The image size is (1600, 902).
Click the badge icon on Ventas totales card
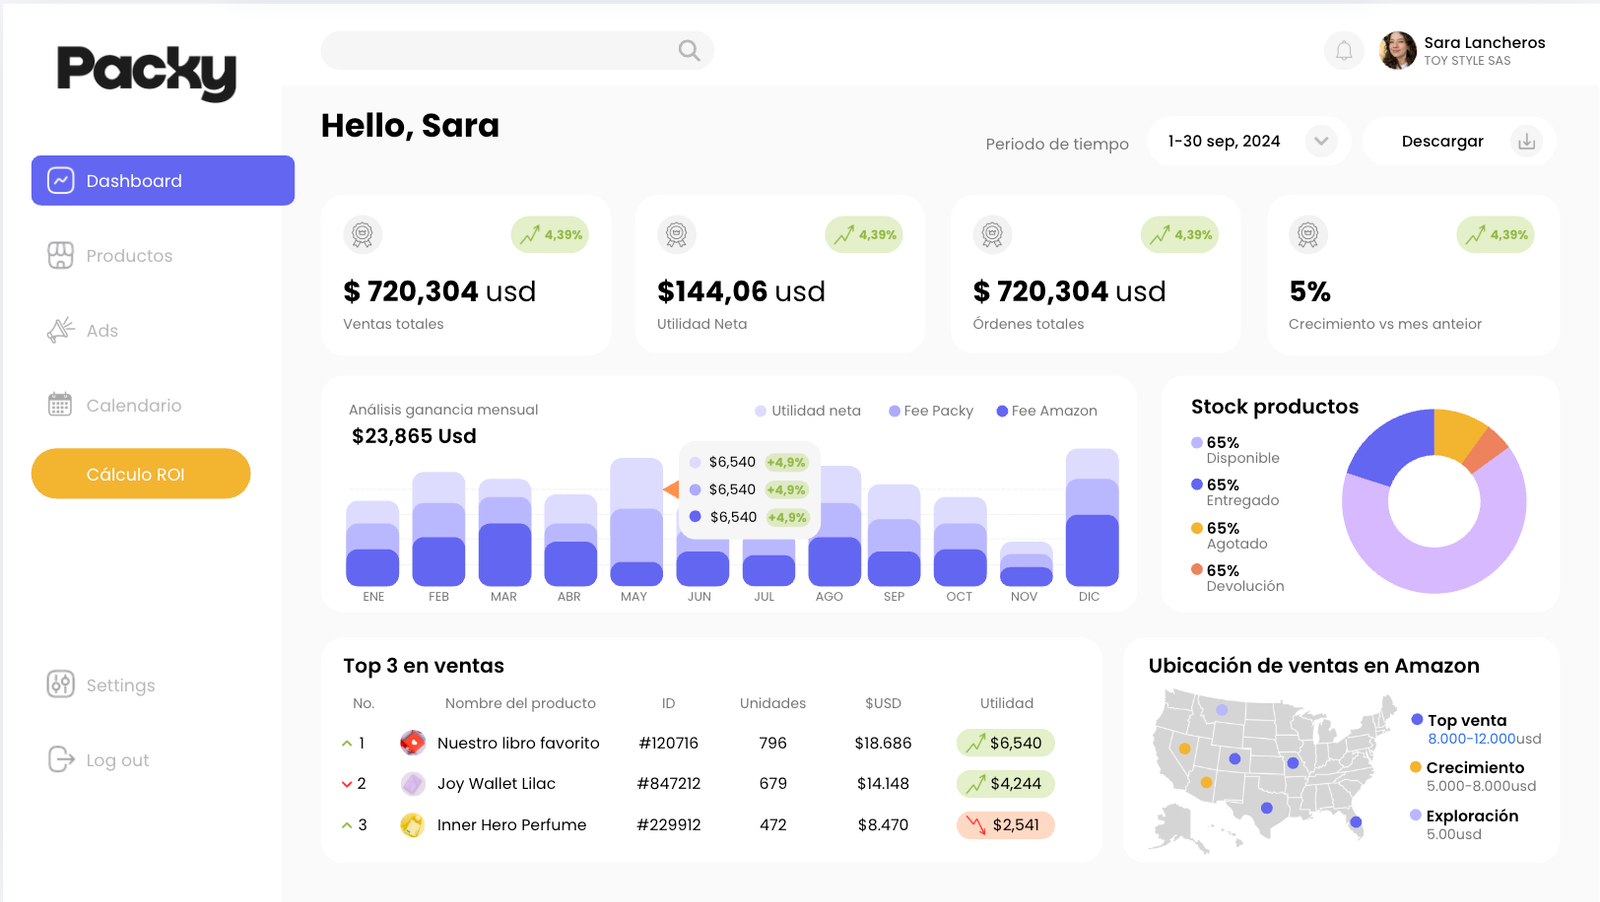pos(363,235)
